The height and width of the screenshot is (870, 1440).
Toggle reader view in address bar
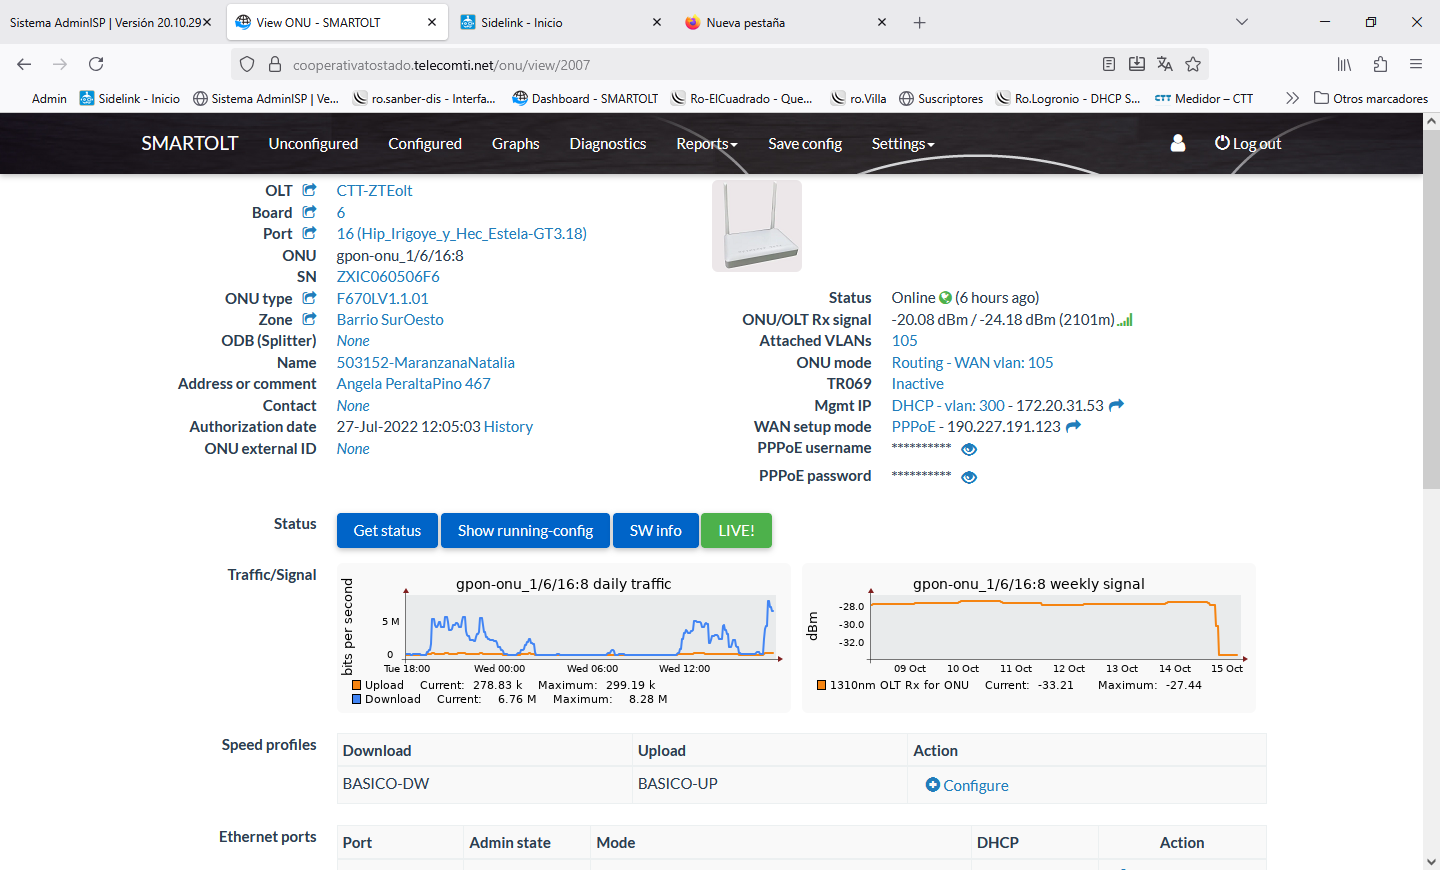[1108, 64]
